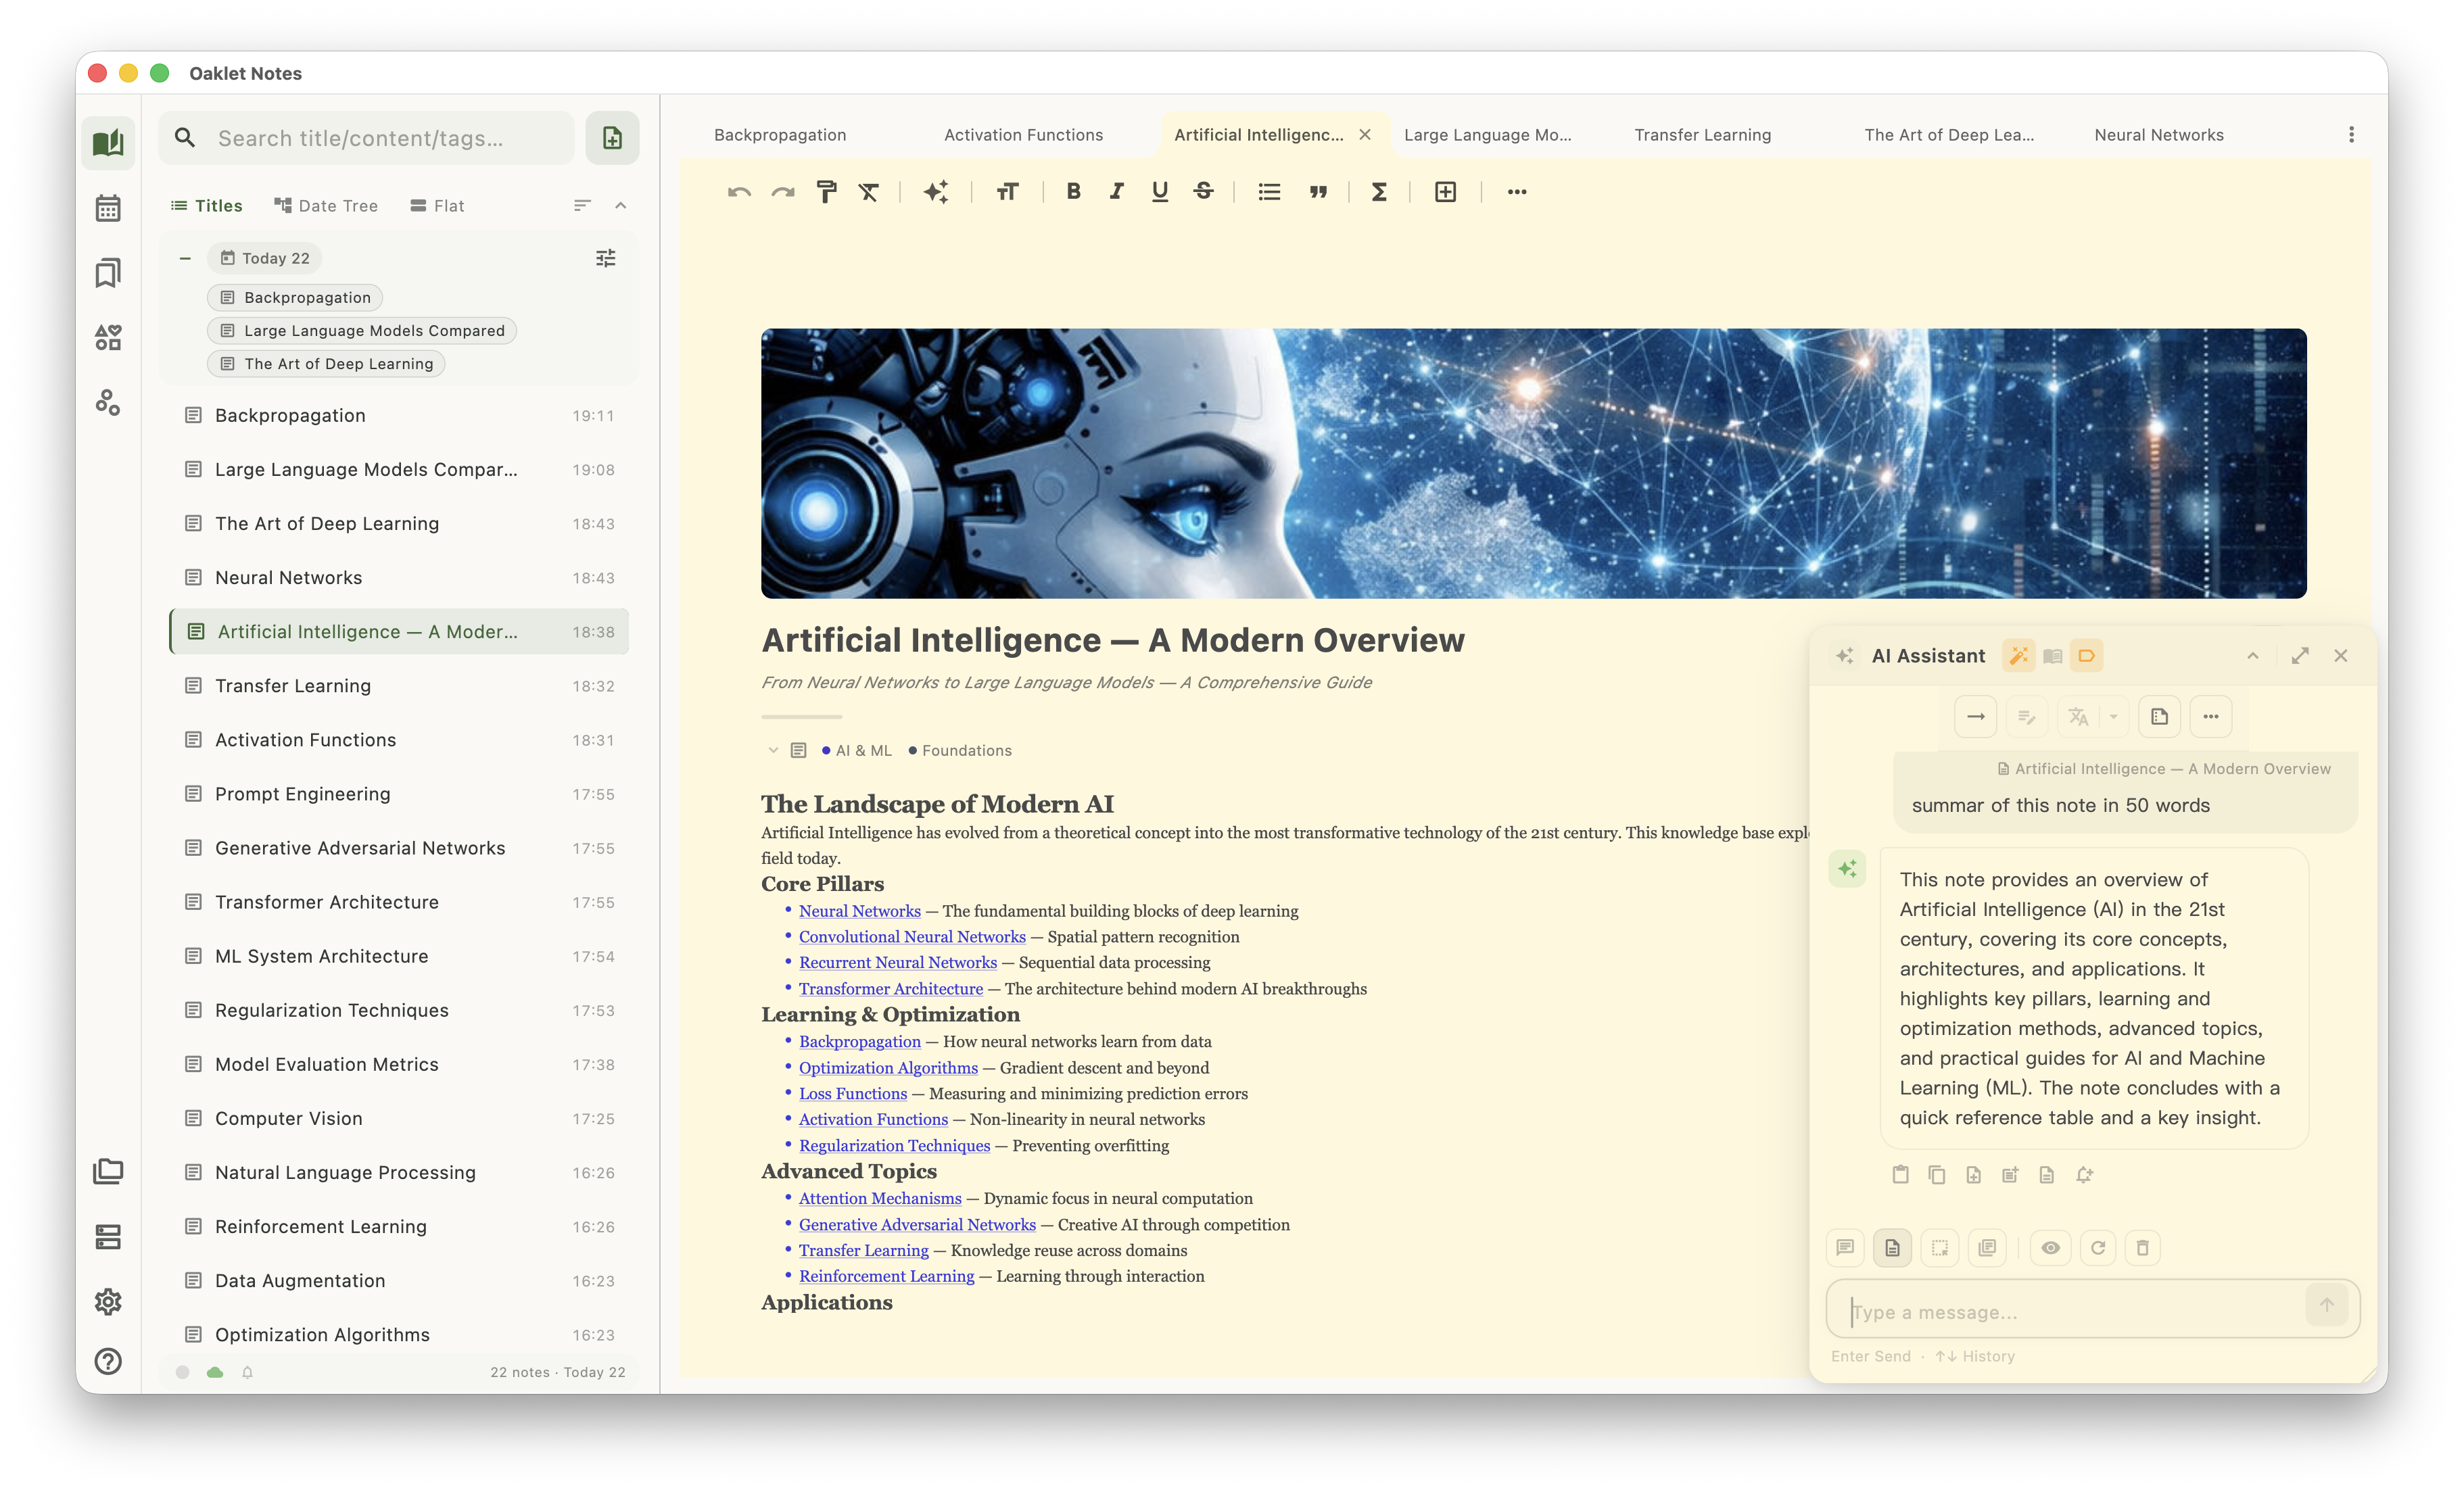2464x1494 pixels.
Task: Collapse the note metadata row under the title
Action: tap(773, 750)
